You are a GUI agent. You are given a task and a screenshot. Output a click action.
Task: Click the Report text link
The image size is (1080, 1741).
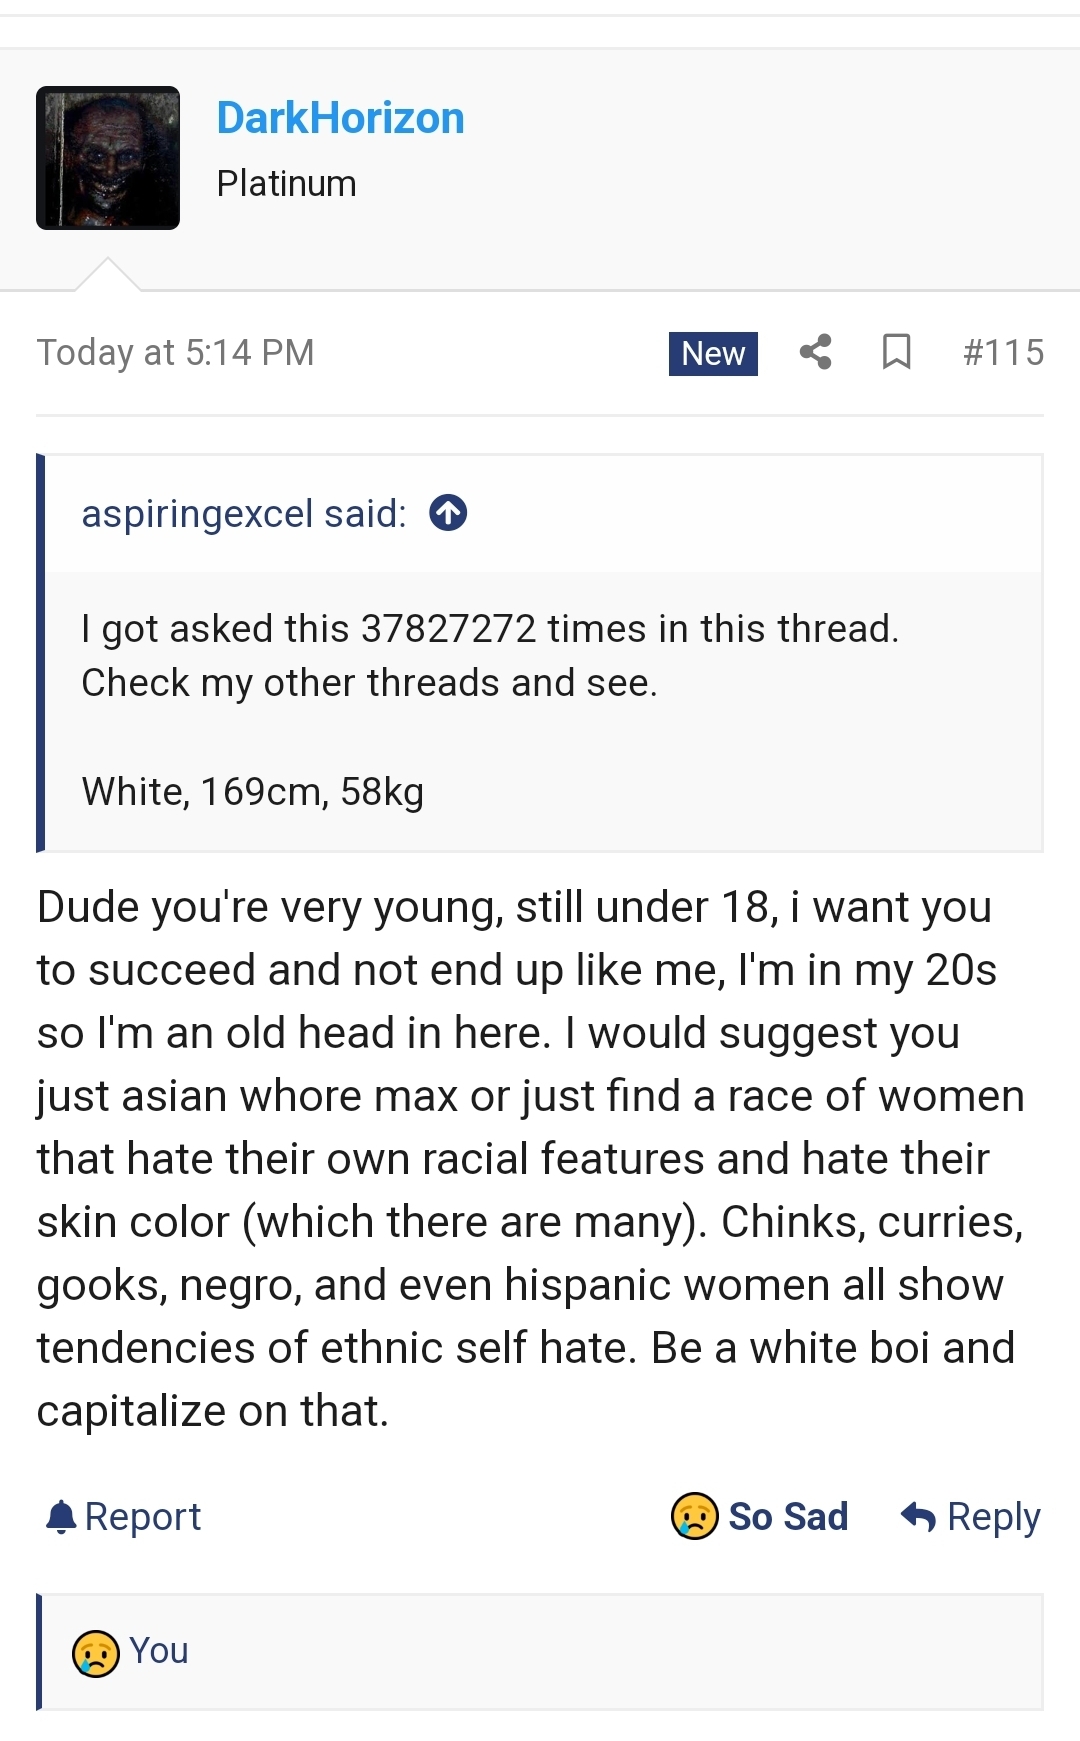click(143, 1517)
